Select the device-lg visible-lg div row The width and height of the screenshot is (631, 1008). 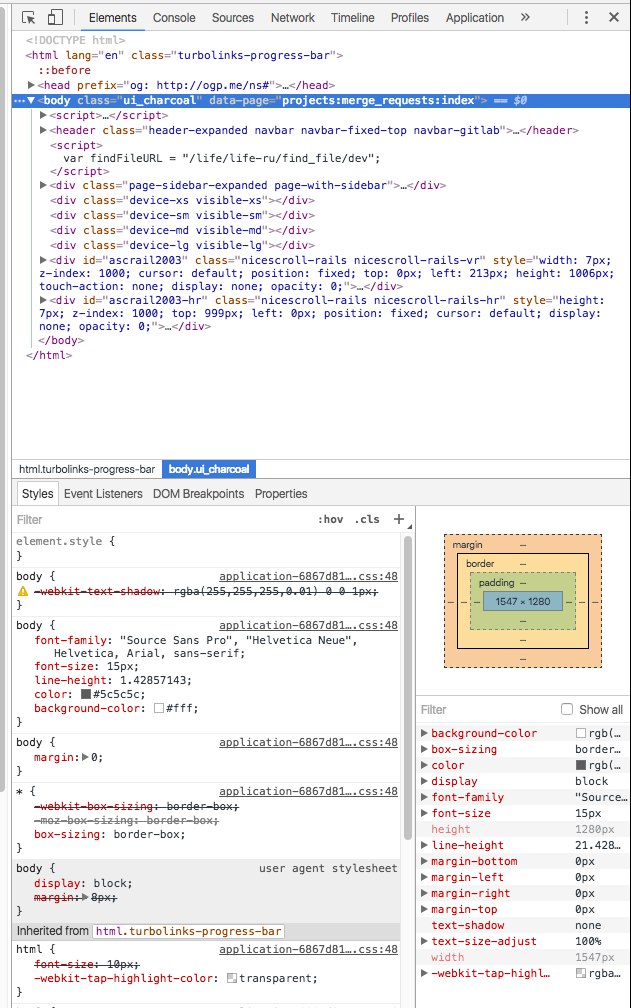[x=182, y=245]
